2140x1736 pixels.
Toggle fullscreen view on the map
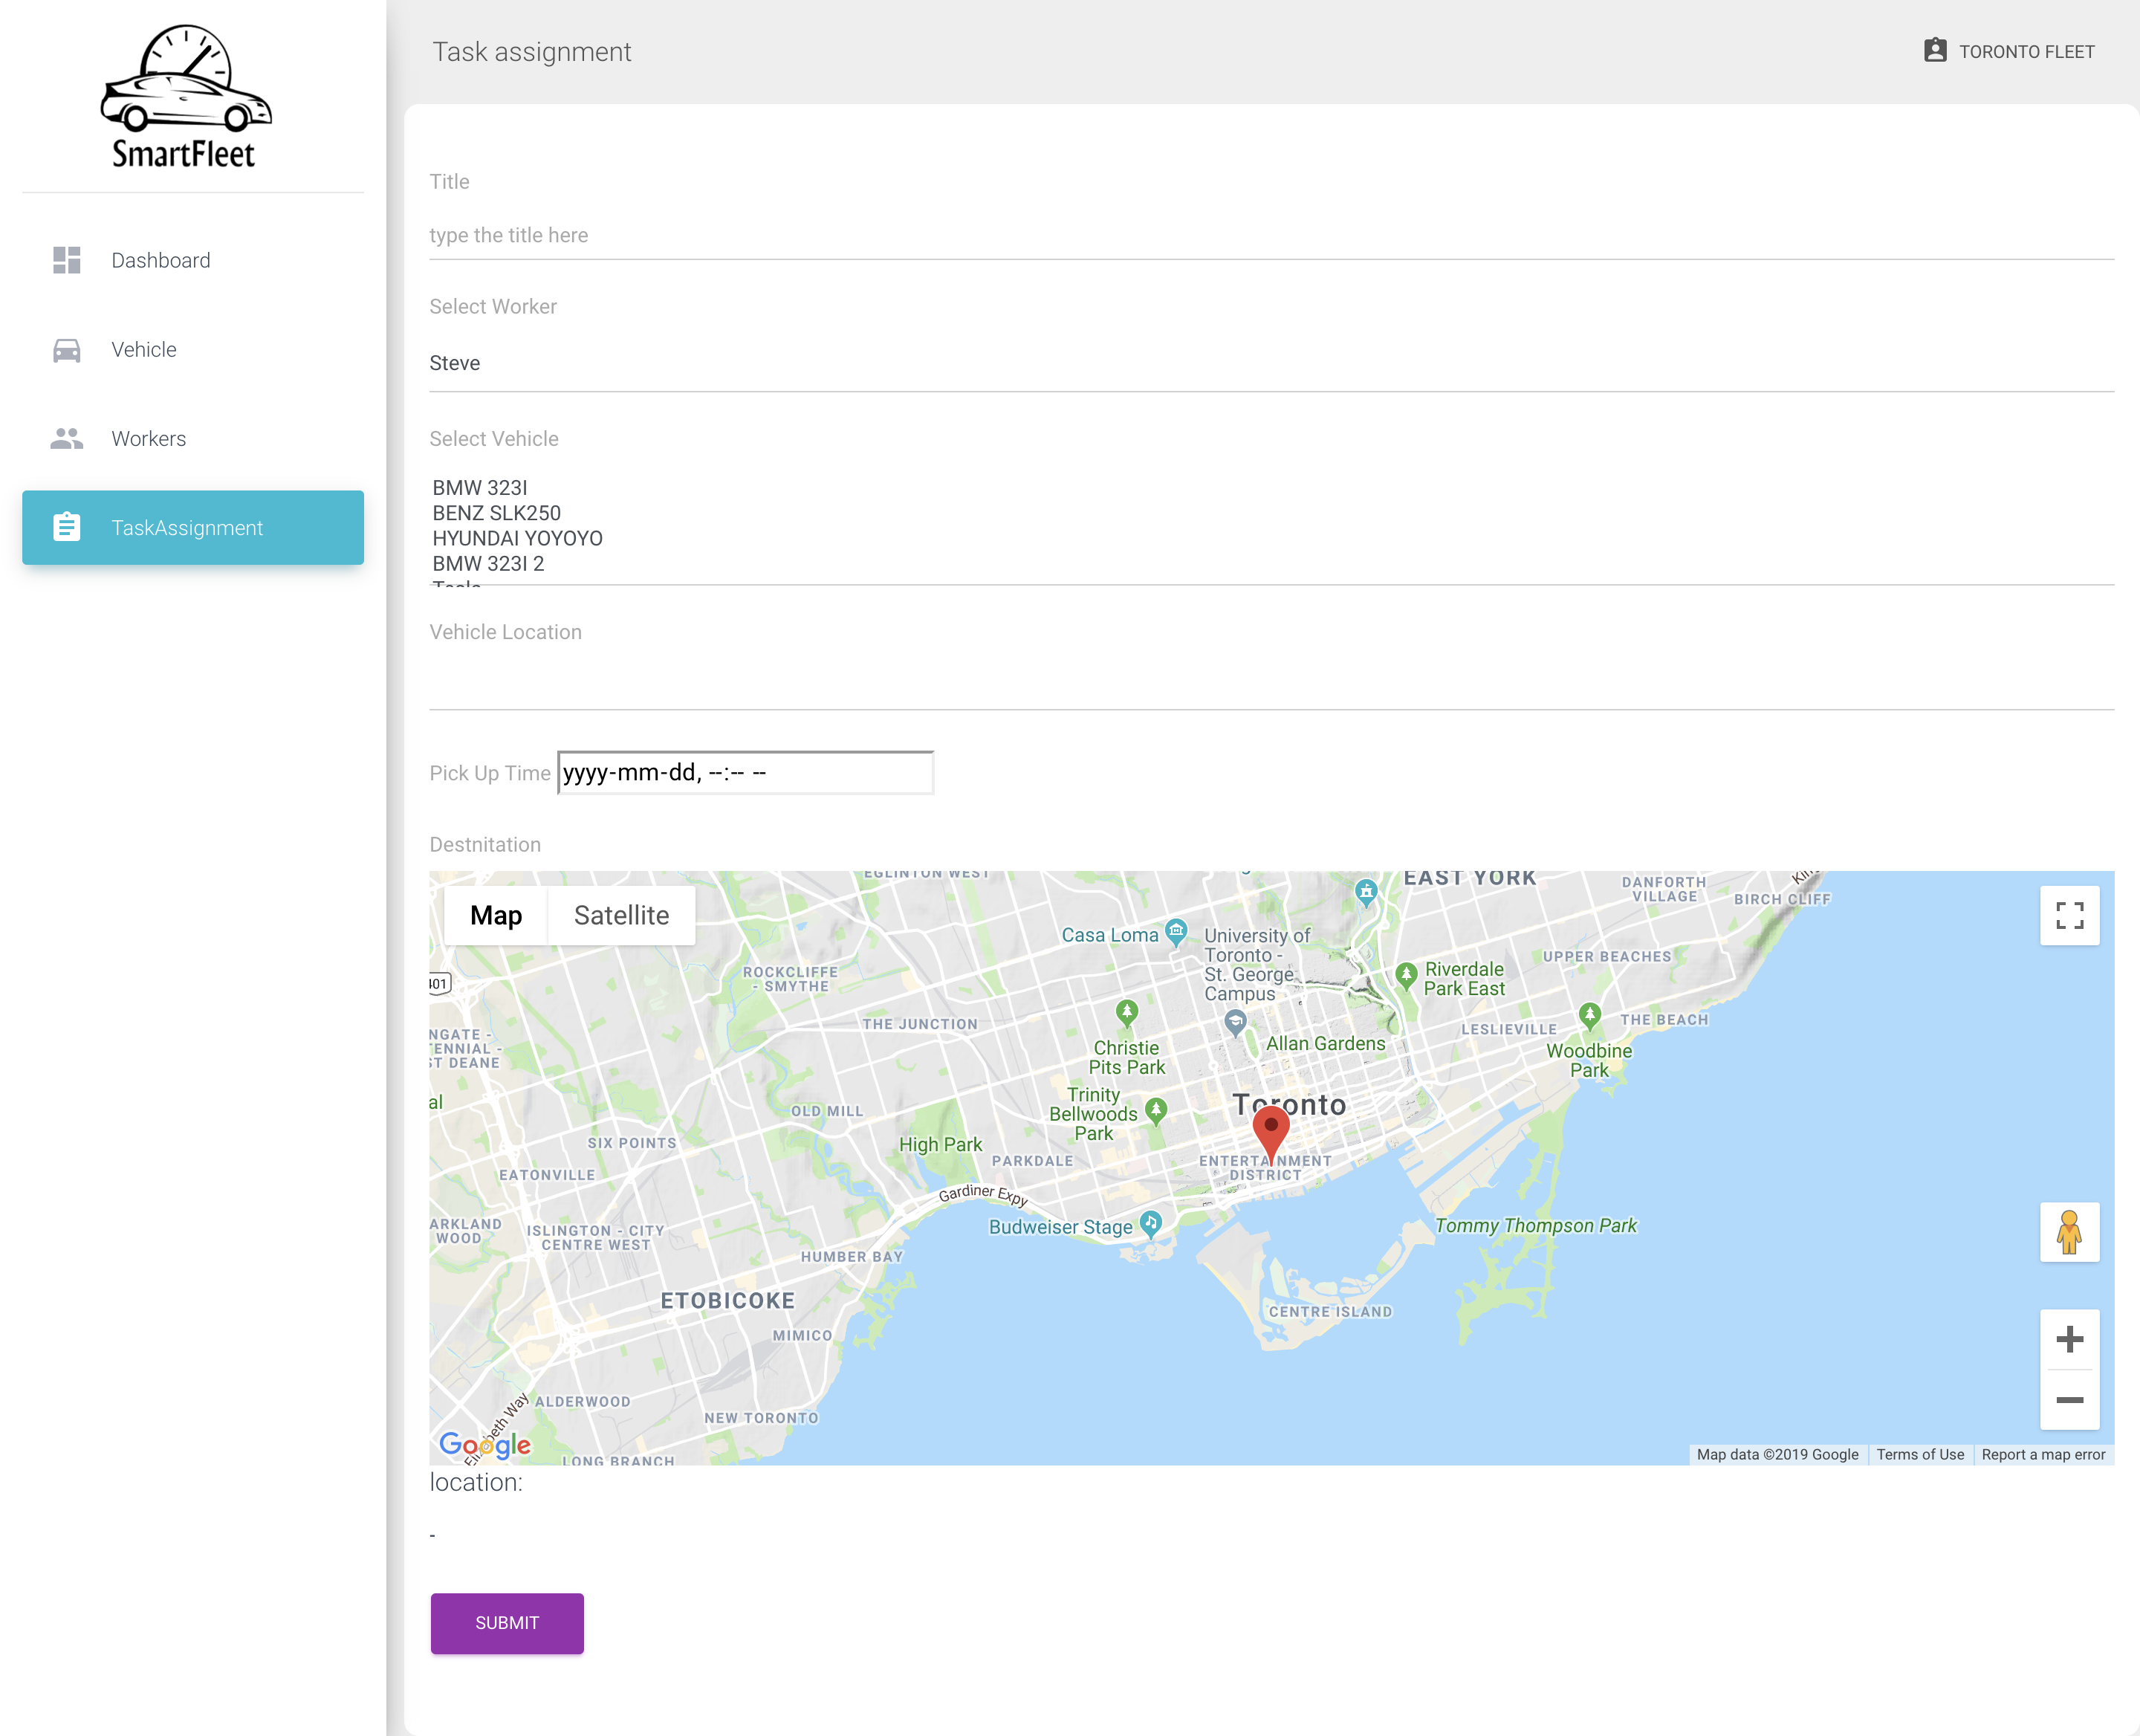coord(2069,915)
